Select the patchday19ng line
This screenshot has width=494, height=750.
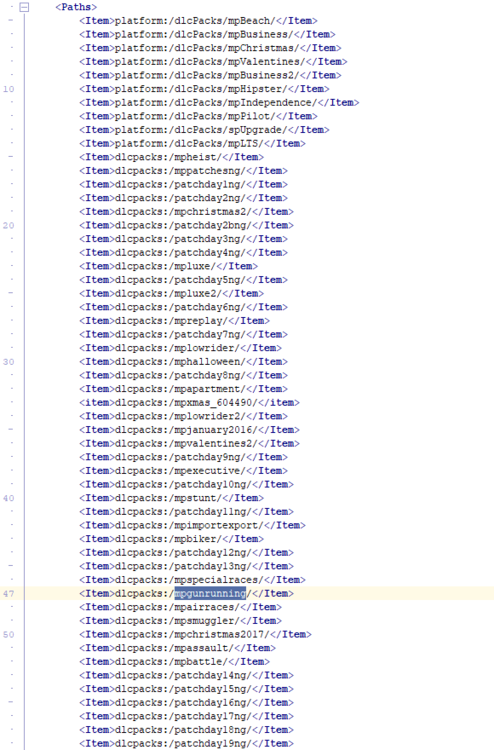coord(187,743)
